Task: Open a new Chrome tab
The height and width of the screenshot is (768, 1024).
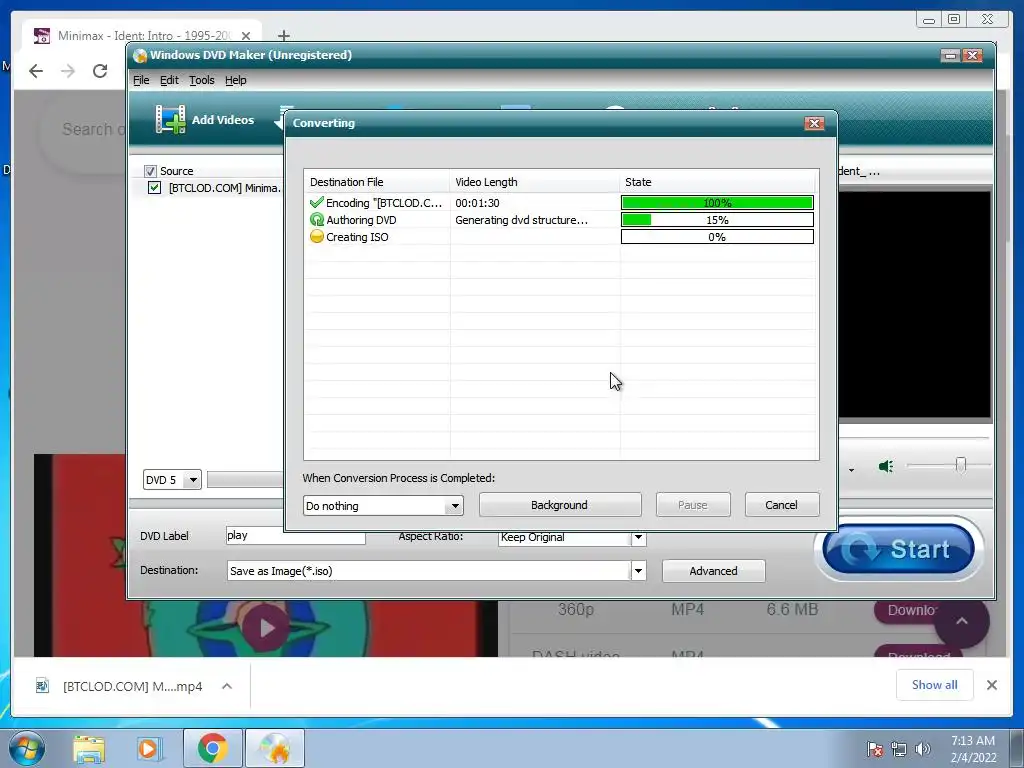Action: pos(283,35)
